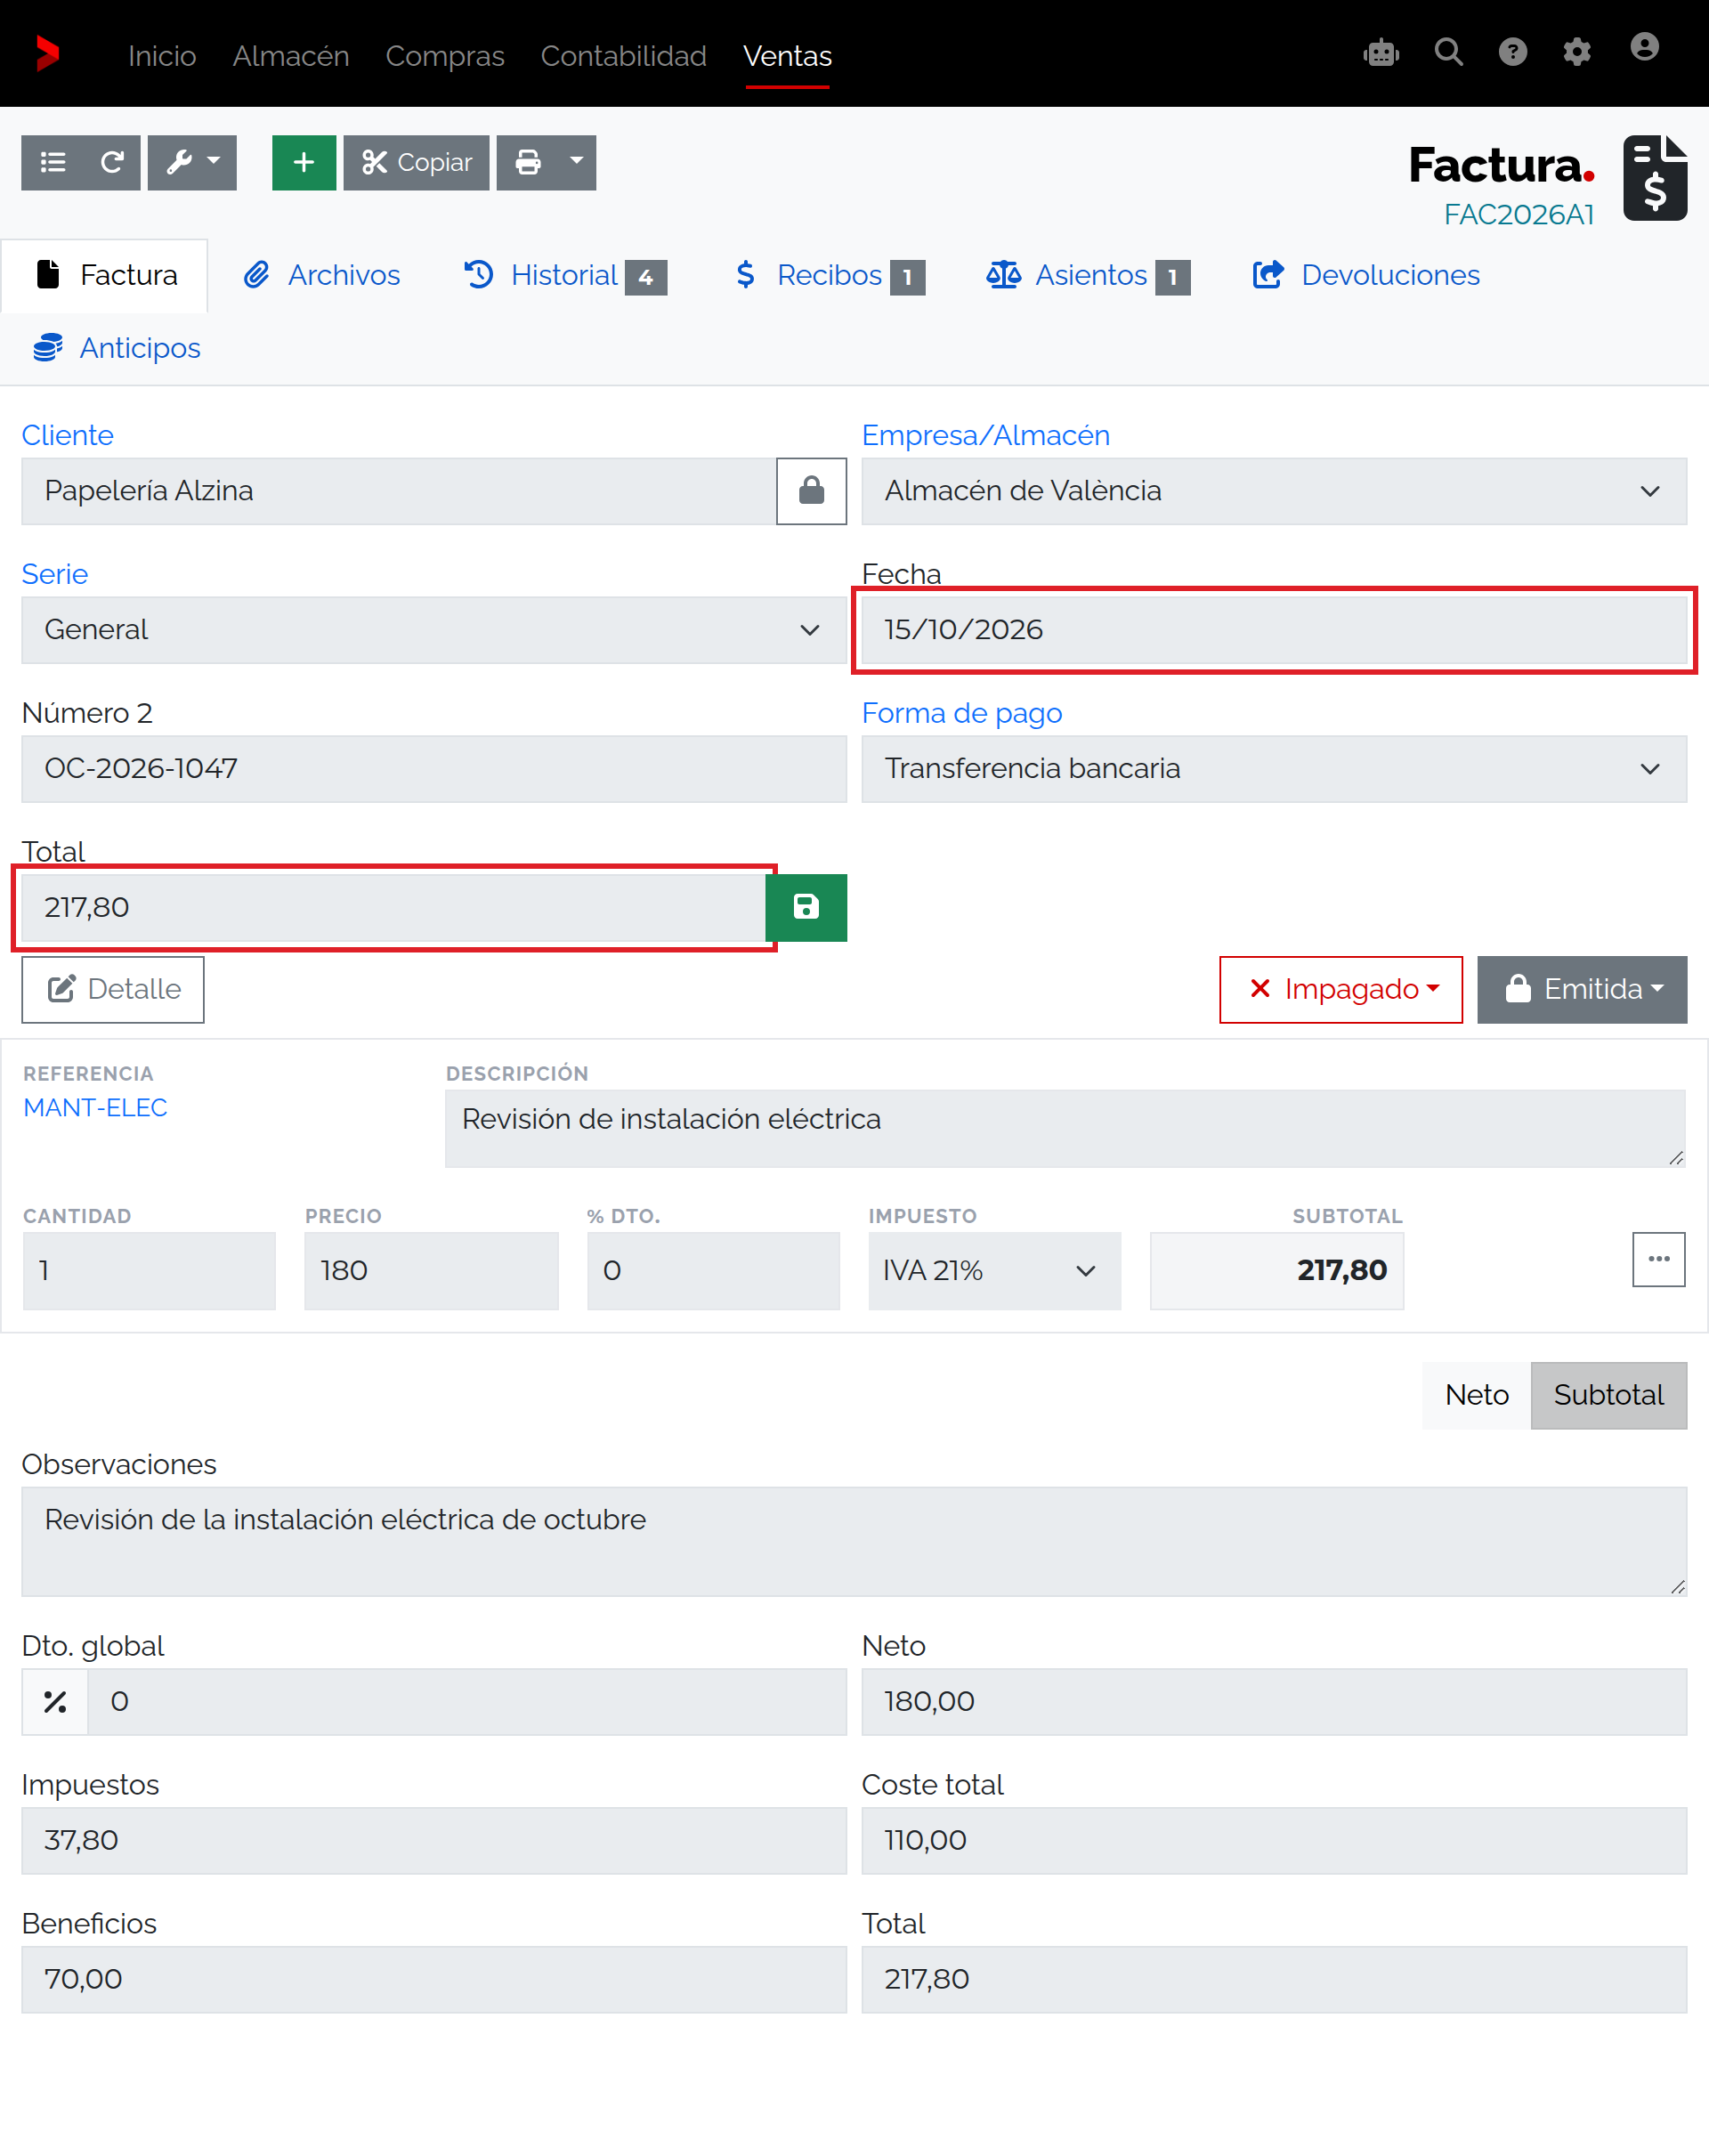Add a new invoice with plus button
Image resolution: width=1709 pixels, height=2156 pixels.
pos(304,162)
